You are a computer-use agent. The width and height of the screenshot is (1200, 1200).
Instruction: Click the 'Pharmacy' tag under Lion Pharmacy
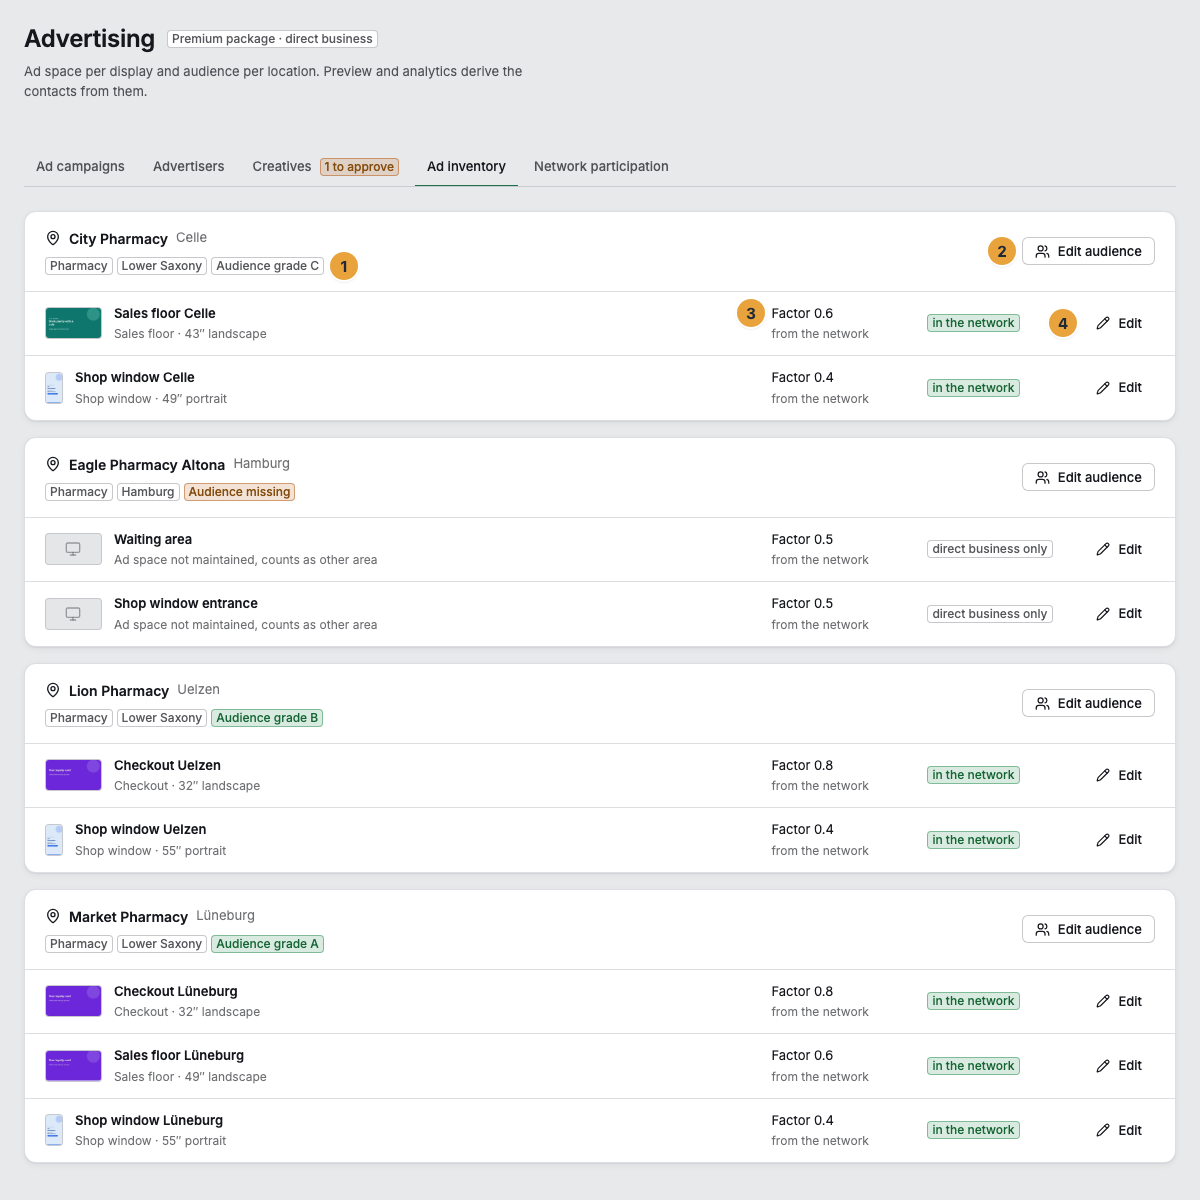[79, 718]
